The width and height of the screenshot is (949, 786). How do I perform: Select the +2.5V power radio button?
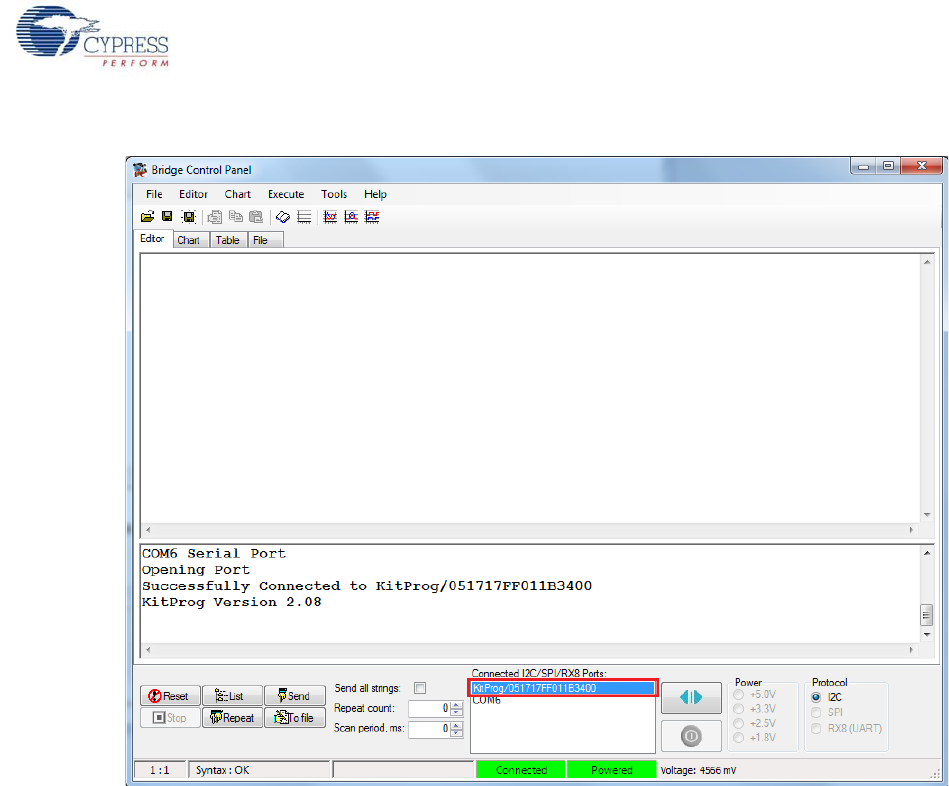tap(738, 724)
